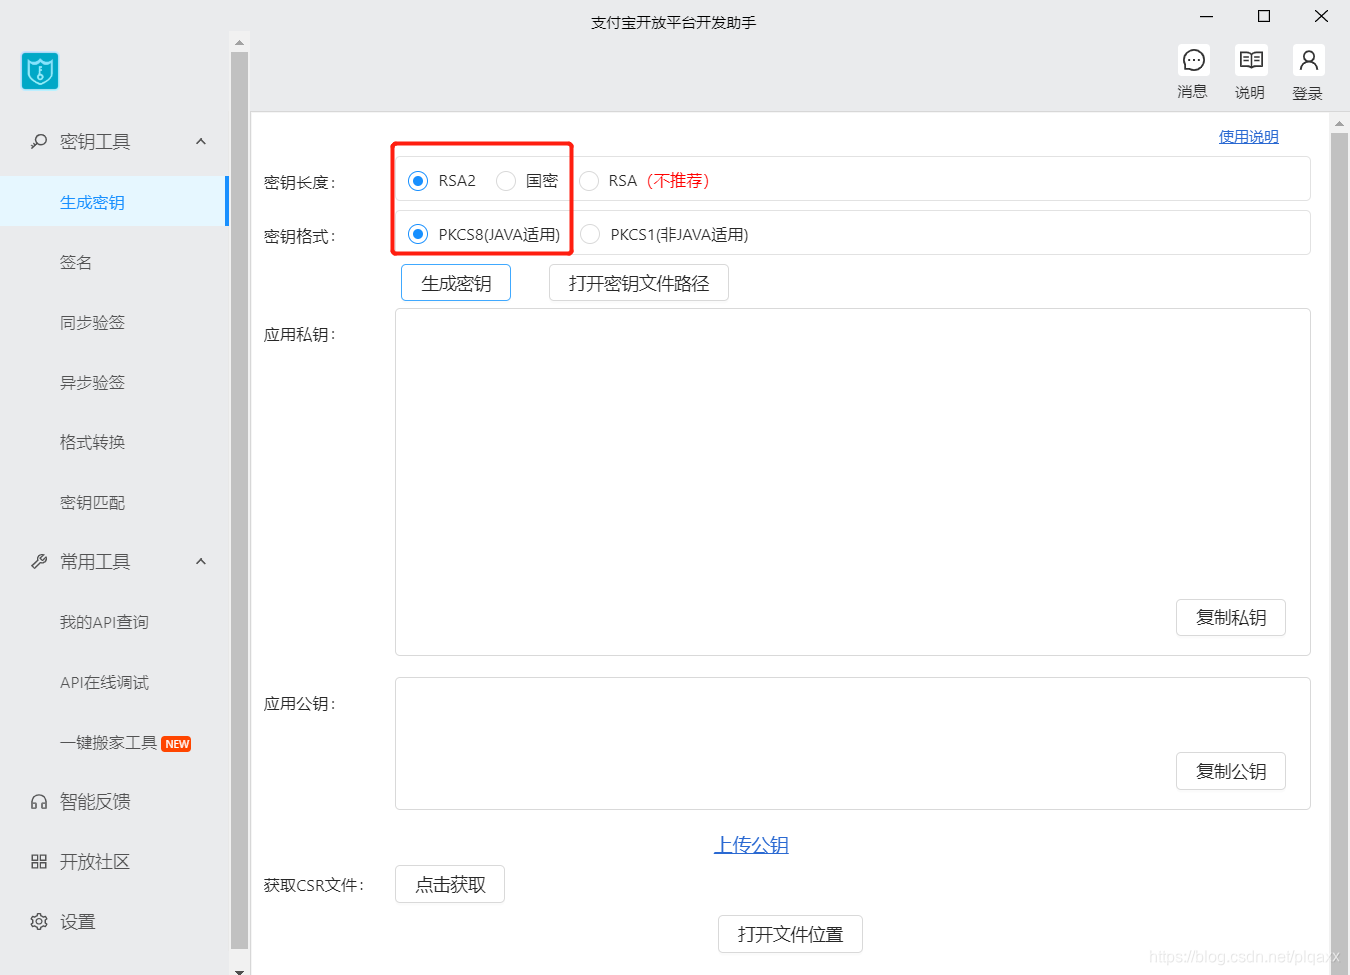
Task: Click the sidebar scroll-up arrow
Action: [239, 42]
